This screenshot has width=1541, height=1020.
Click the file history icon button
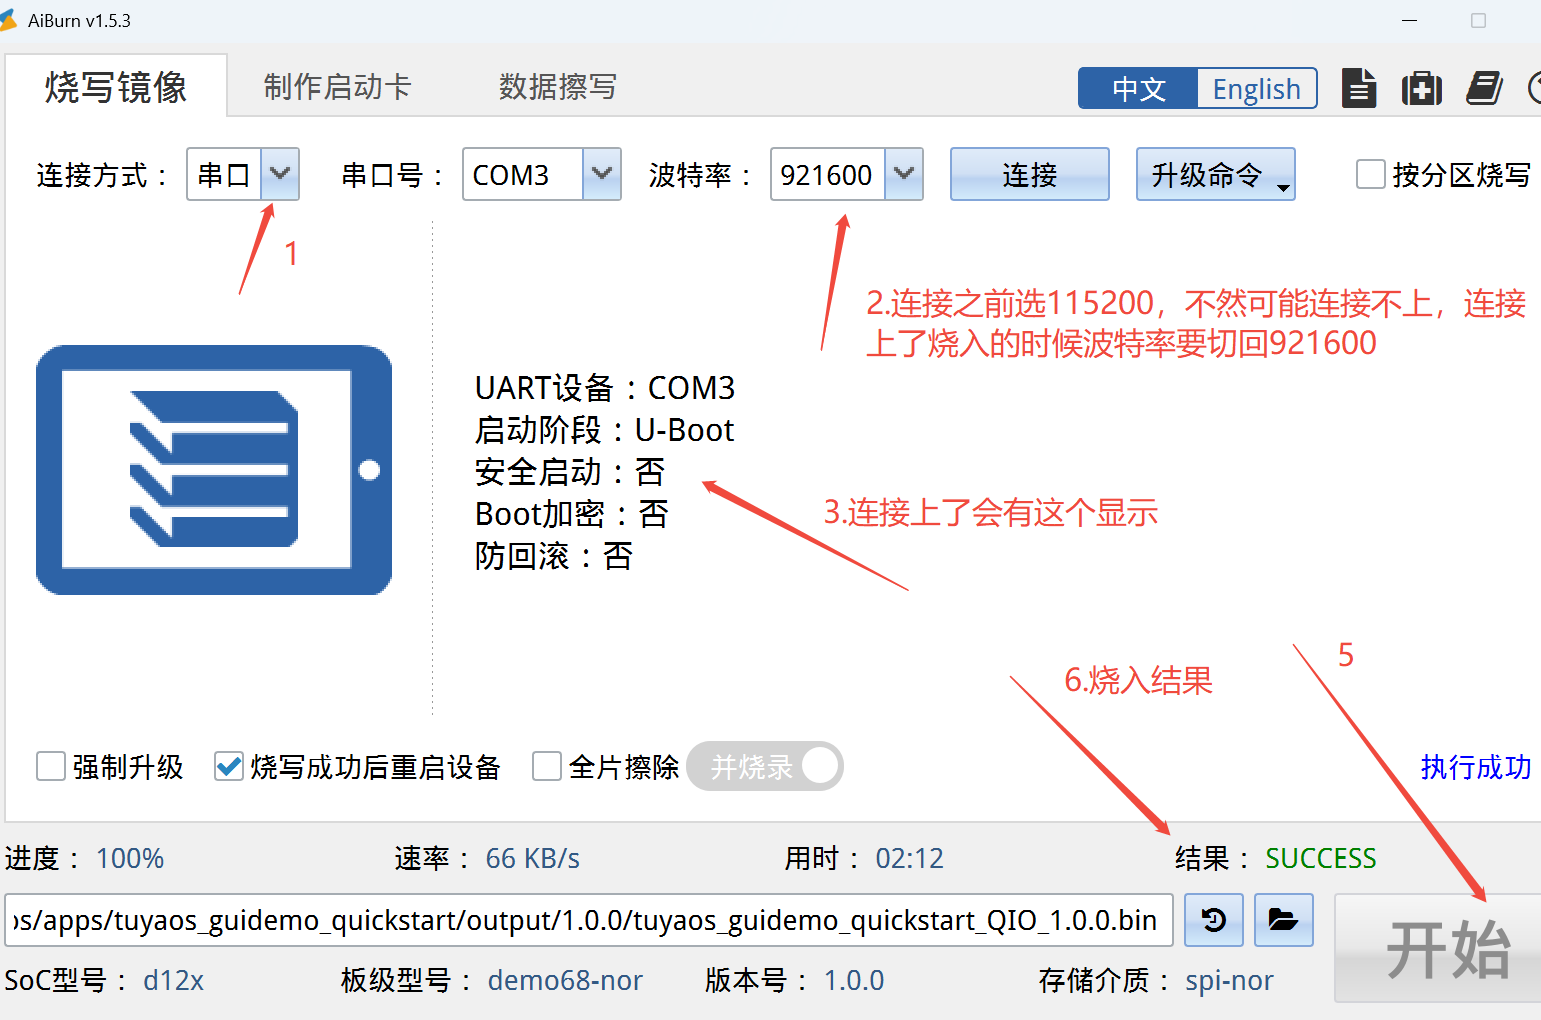coord(1213,920)
